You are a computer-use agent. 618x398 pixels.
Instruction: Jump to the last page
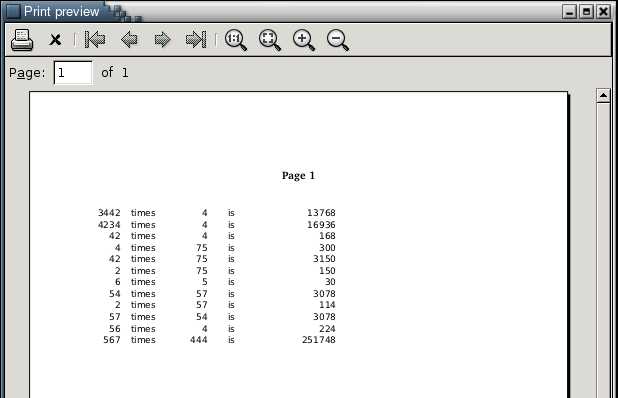point(196,40)
